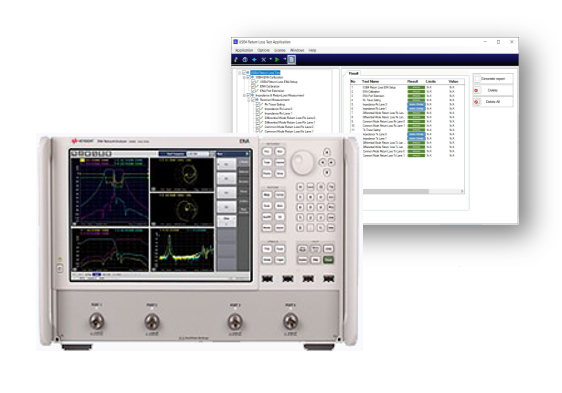Screen dimensions: 562x393
Task: Click the globe icon in toolbar
Action: (245, 60)
